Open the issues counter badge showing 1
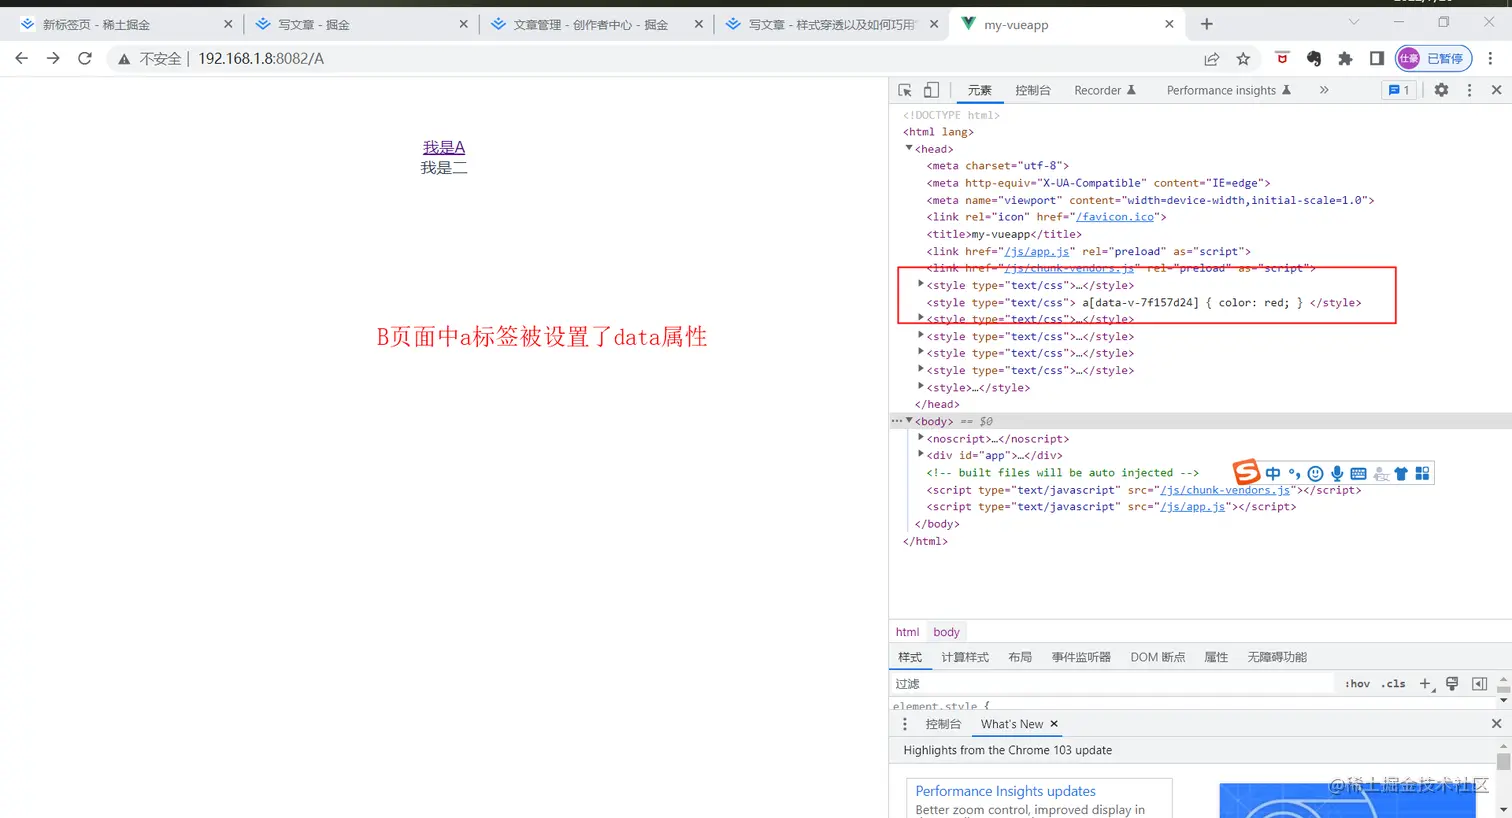Image resolution: width=1512 pixels, height=818 pixels. 1399,90
